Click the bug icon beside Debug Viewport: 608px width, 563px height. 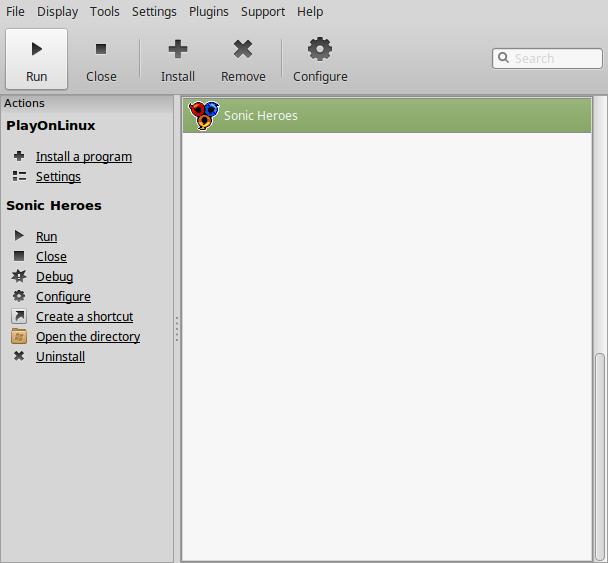pos(19,276)
